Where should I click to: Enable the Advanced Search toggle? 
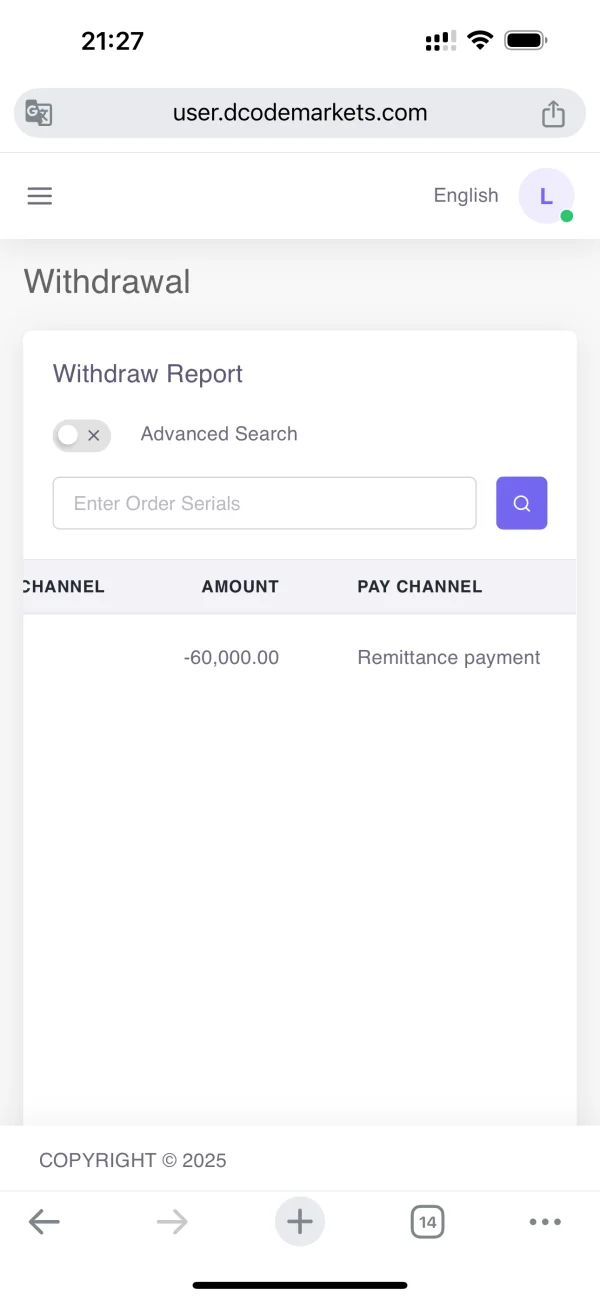[81, 435]
